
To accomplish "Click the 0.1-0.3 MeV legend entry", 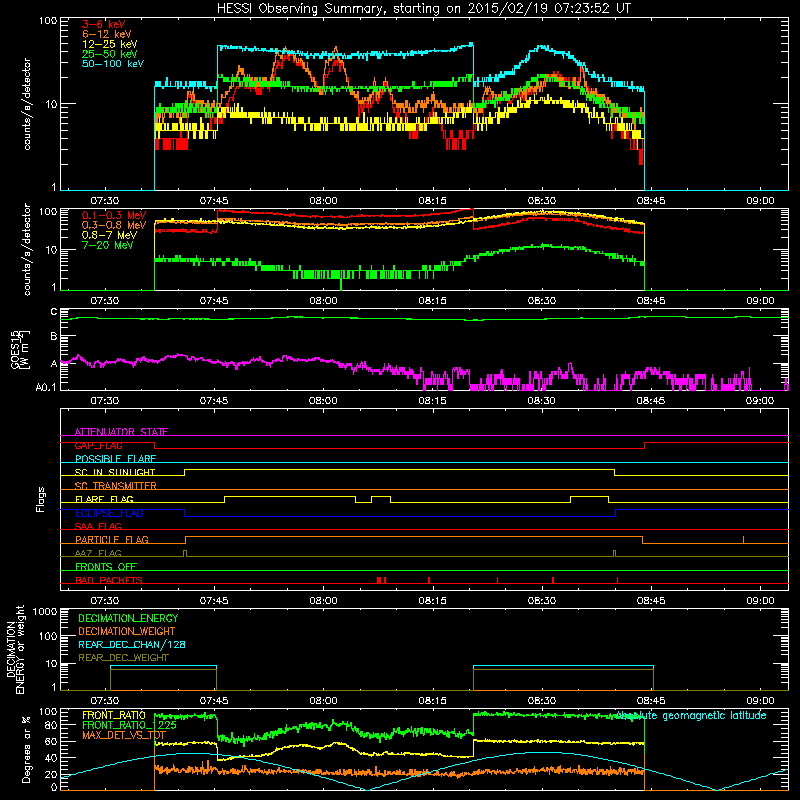I will coord(114,216).
